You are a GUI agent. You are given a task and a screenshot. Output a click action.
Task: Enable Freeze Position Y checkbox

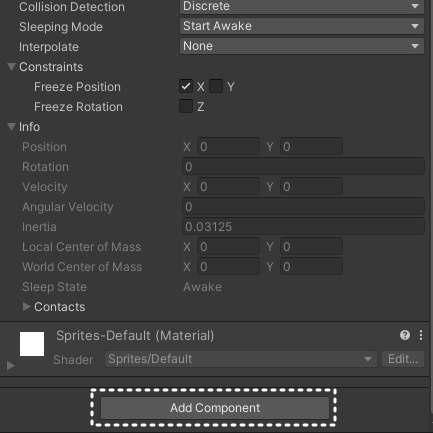click(216, 86)
